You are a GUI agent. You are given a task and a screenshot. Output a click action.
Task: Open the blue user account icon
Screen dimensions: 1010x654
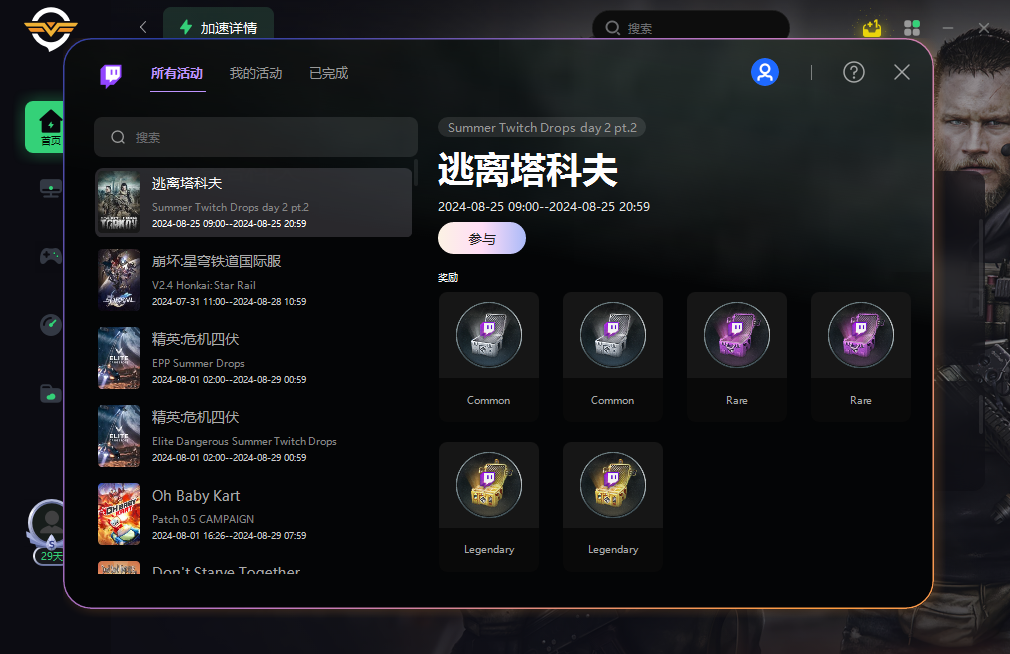pos(765,72)
